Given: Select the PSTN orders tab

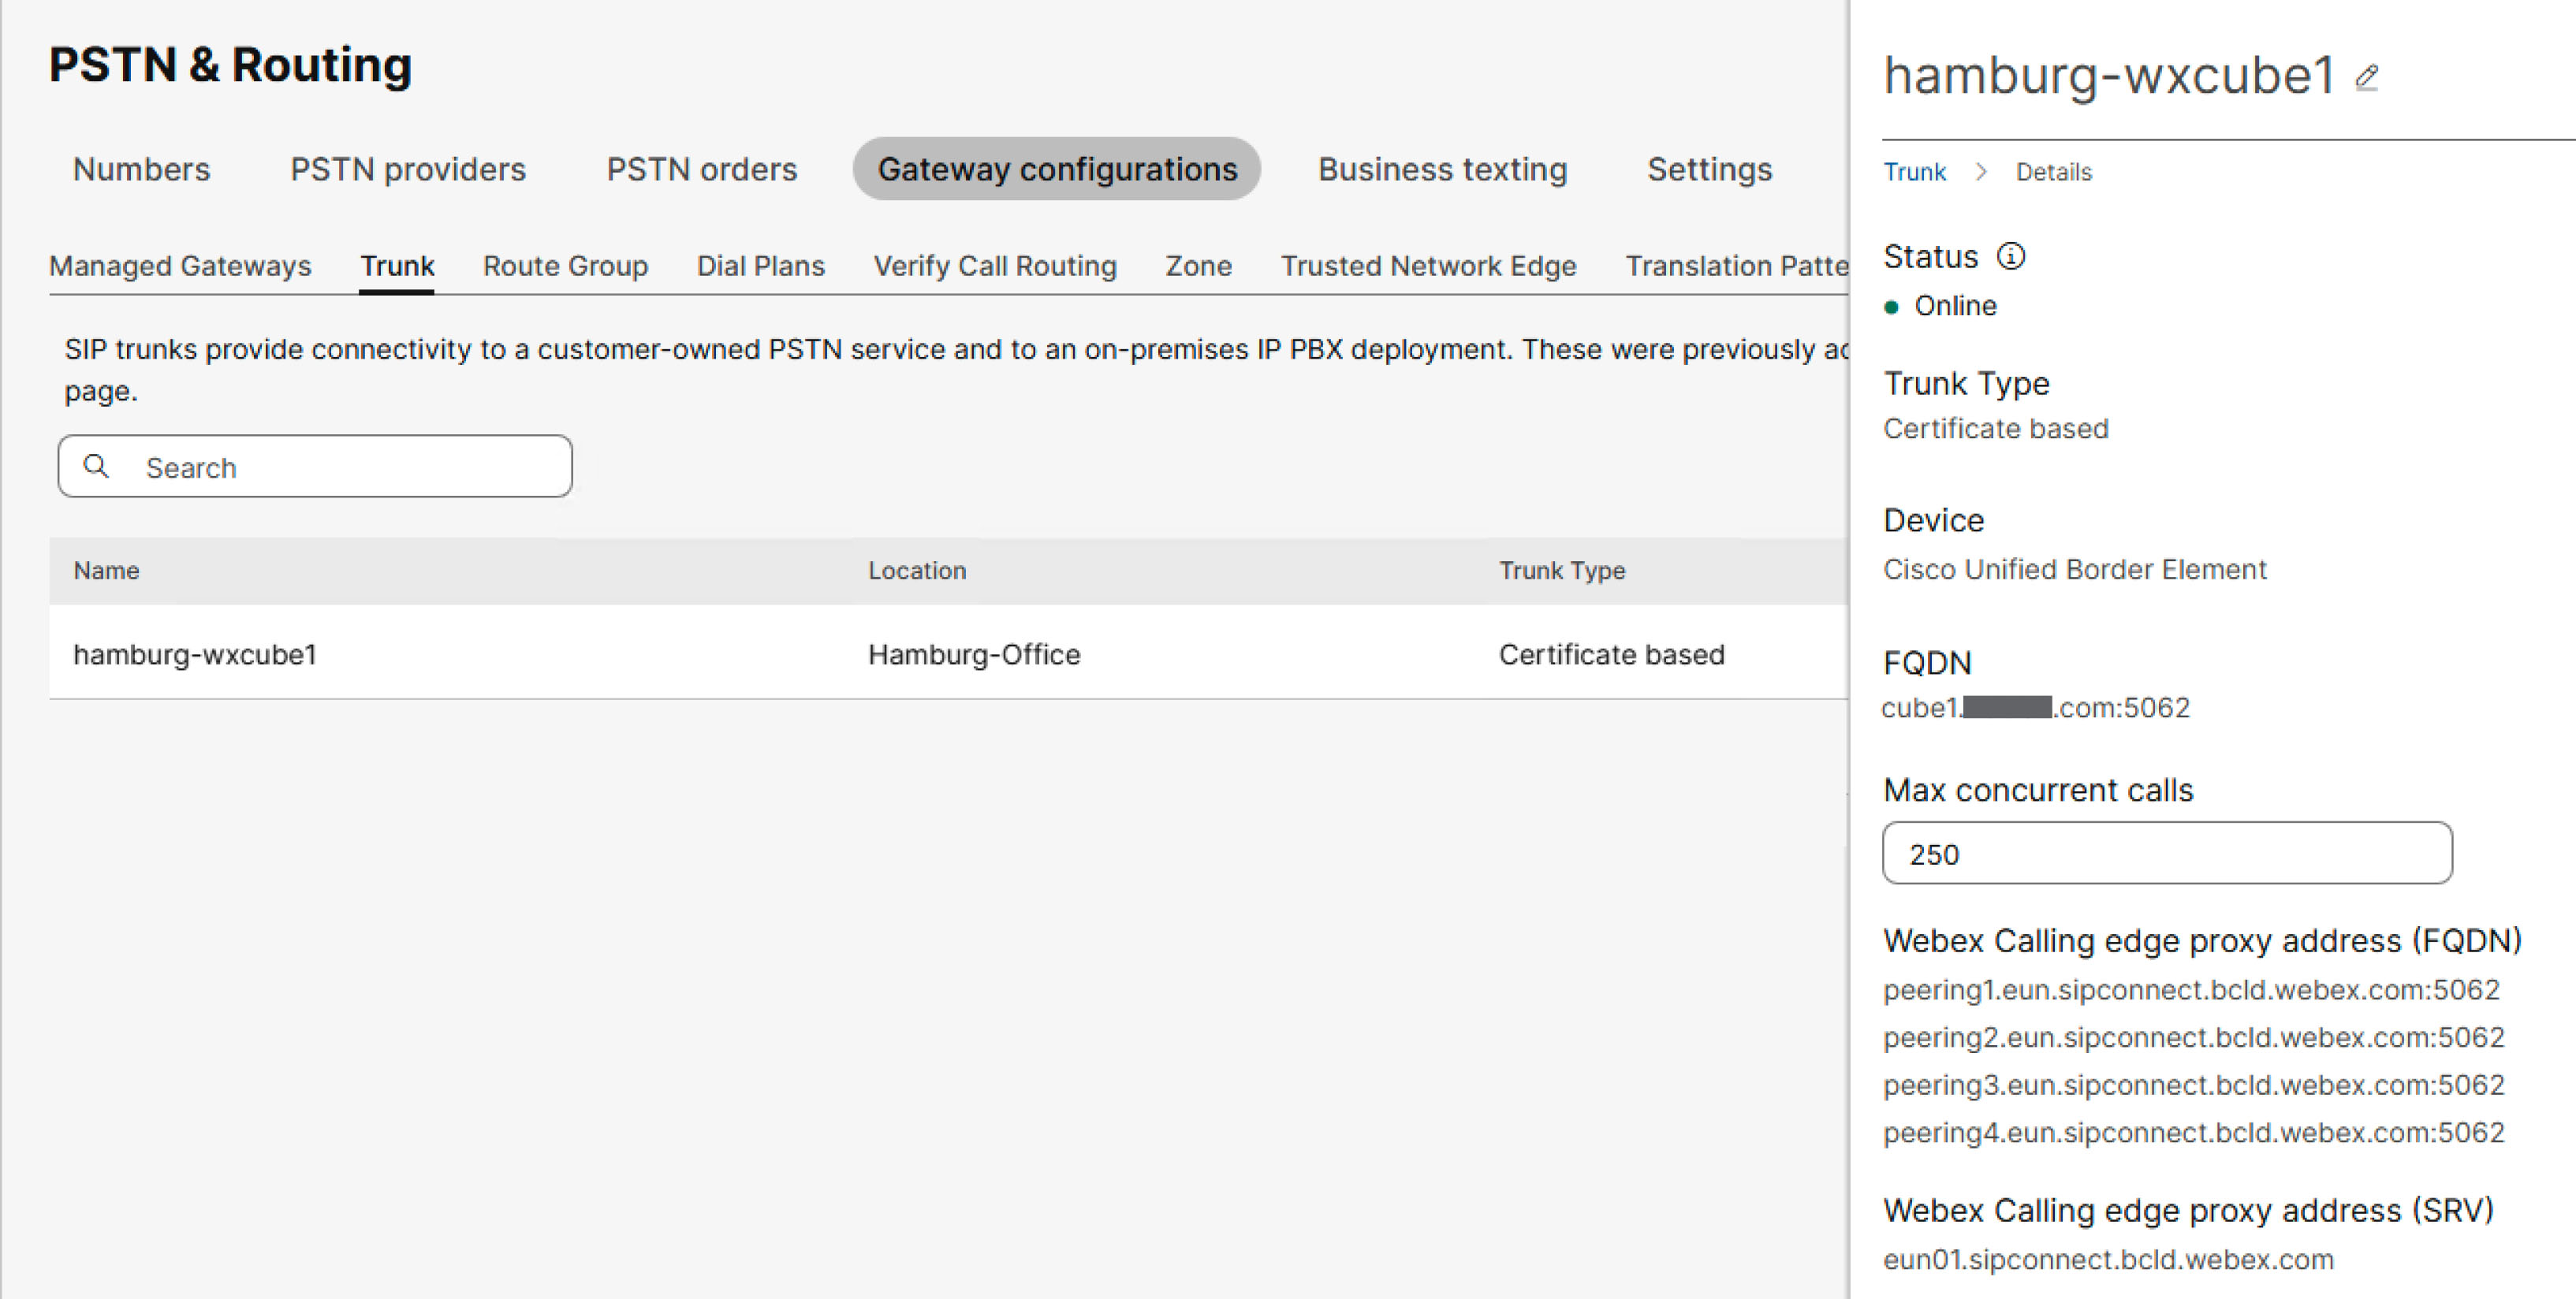Looking at the screenshot, I should (x=701, y=169).
